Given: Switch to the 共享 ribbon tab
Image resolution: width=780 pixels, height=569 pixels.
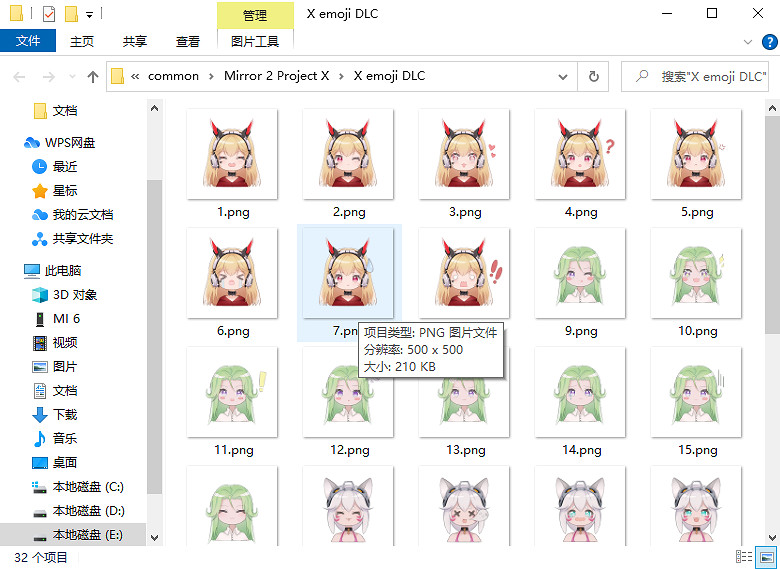Looking at the screenshot, I should [x=135, y=41].
